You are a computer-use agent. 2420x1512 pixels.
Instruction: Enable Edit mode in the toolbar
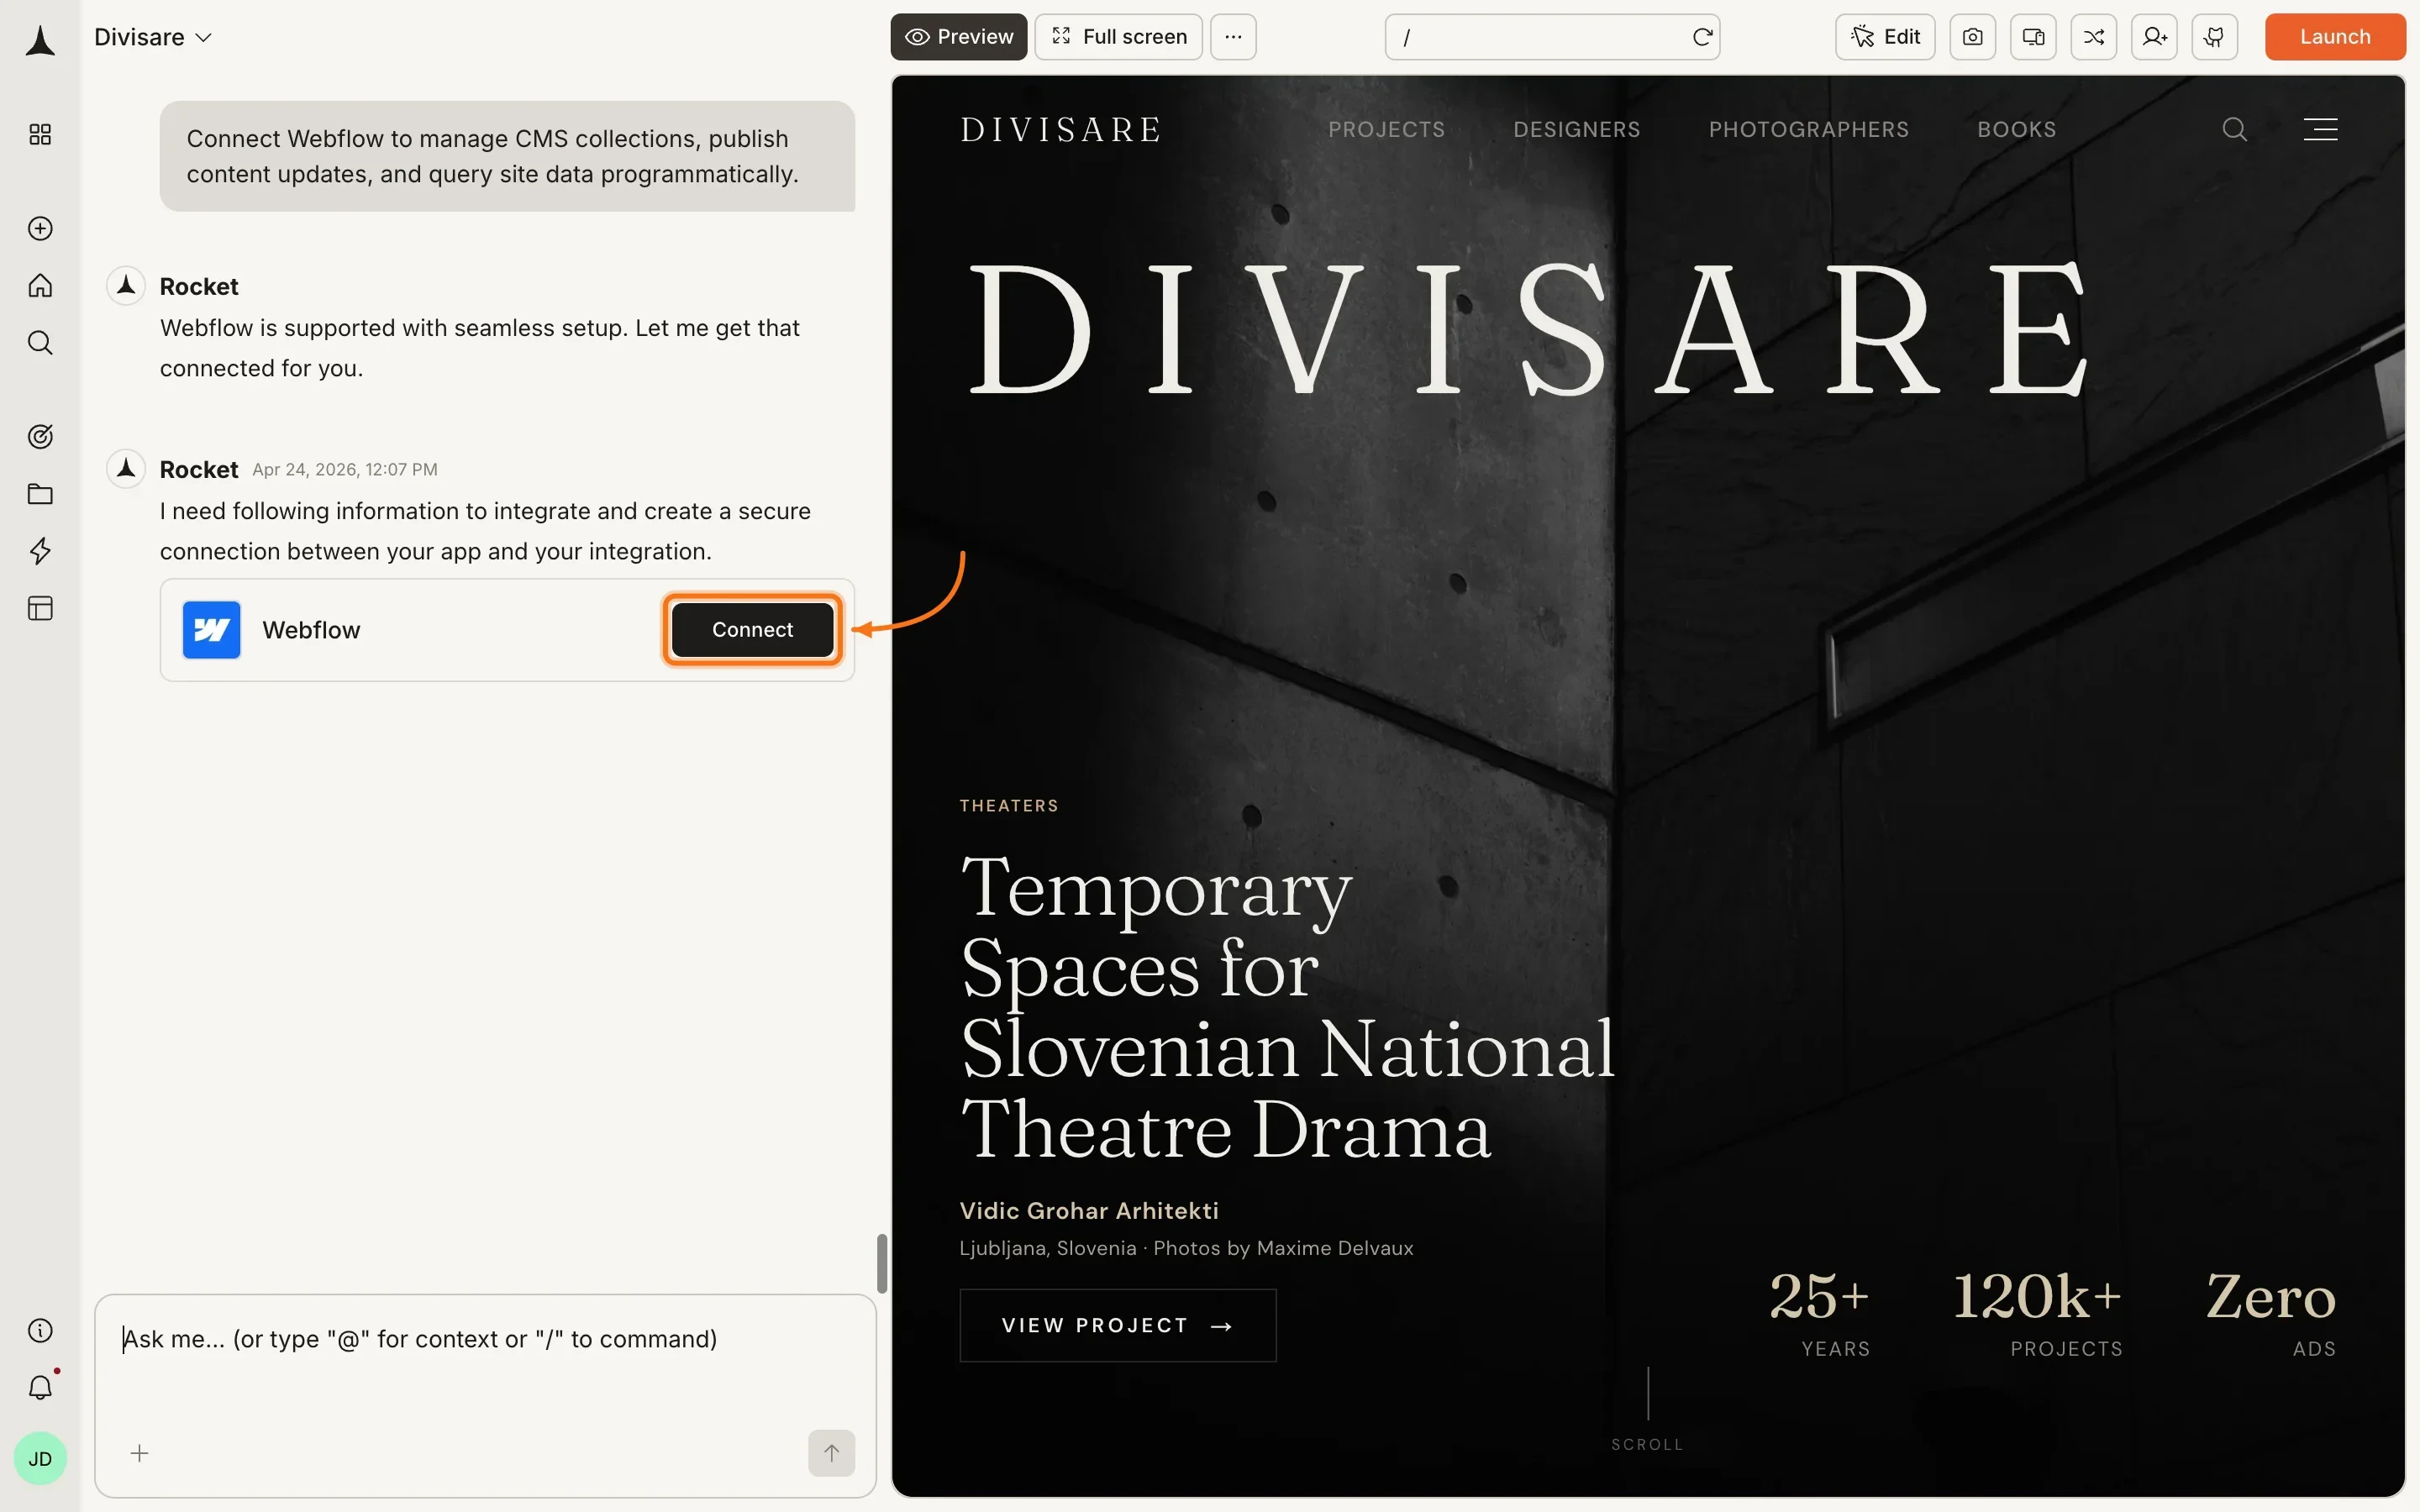pyautogui.click(x=1885, y=37)
